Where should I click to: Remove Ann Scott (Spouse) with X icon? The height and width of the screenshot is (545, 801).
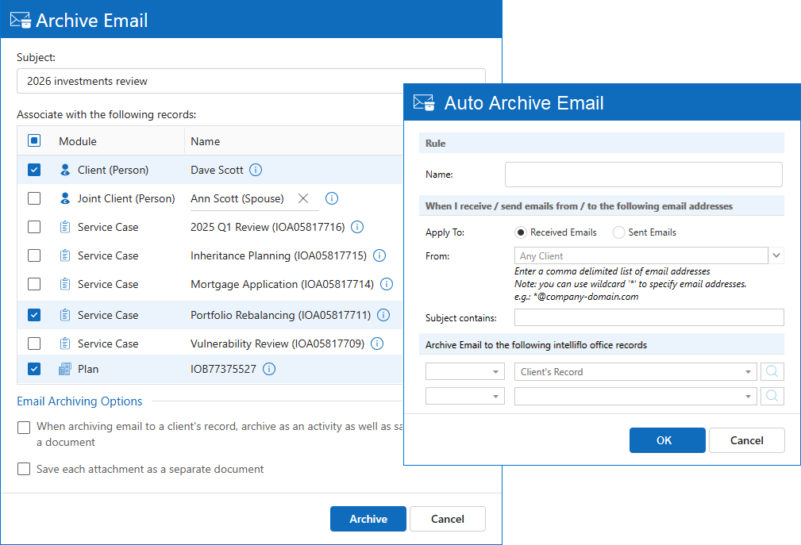pos(303,198)
